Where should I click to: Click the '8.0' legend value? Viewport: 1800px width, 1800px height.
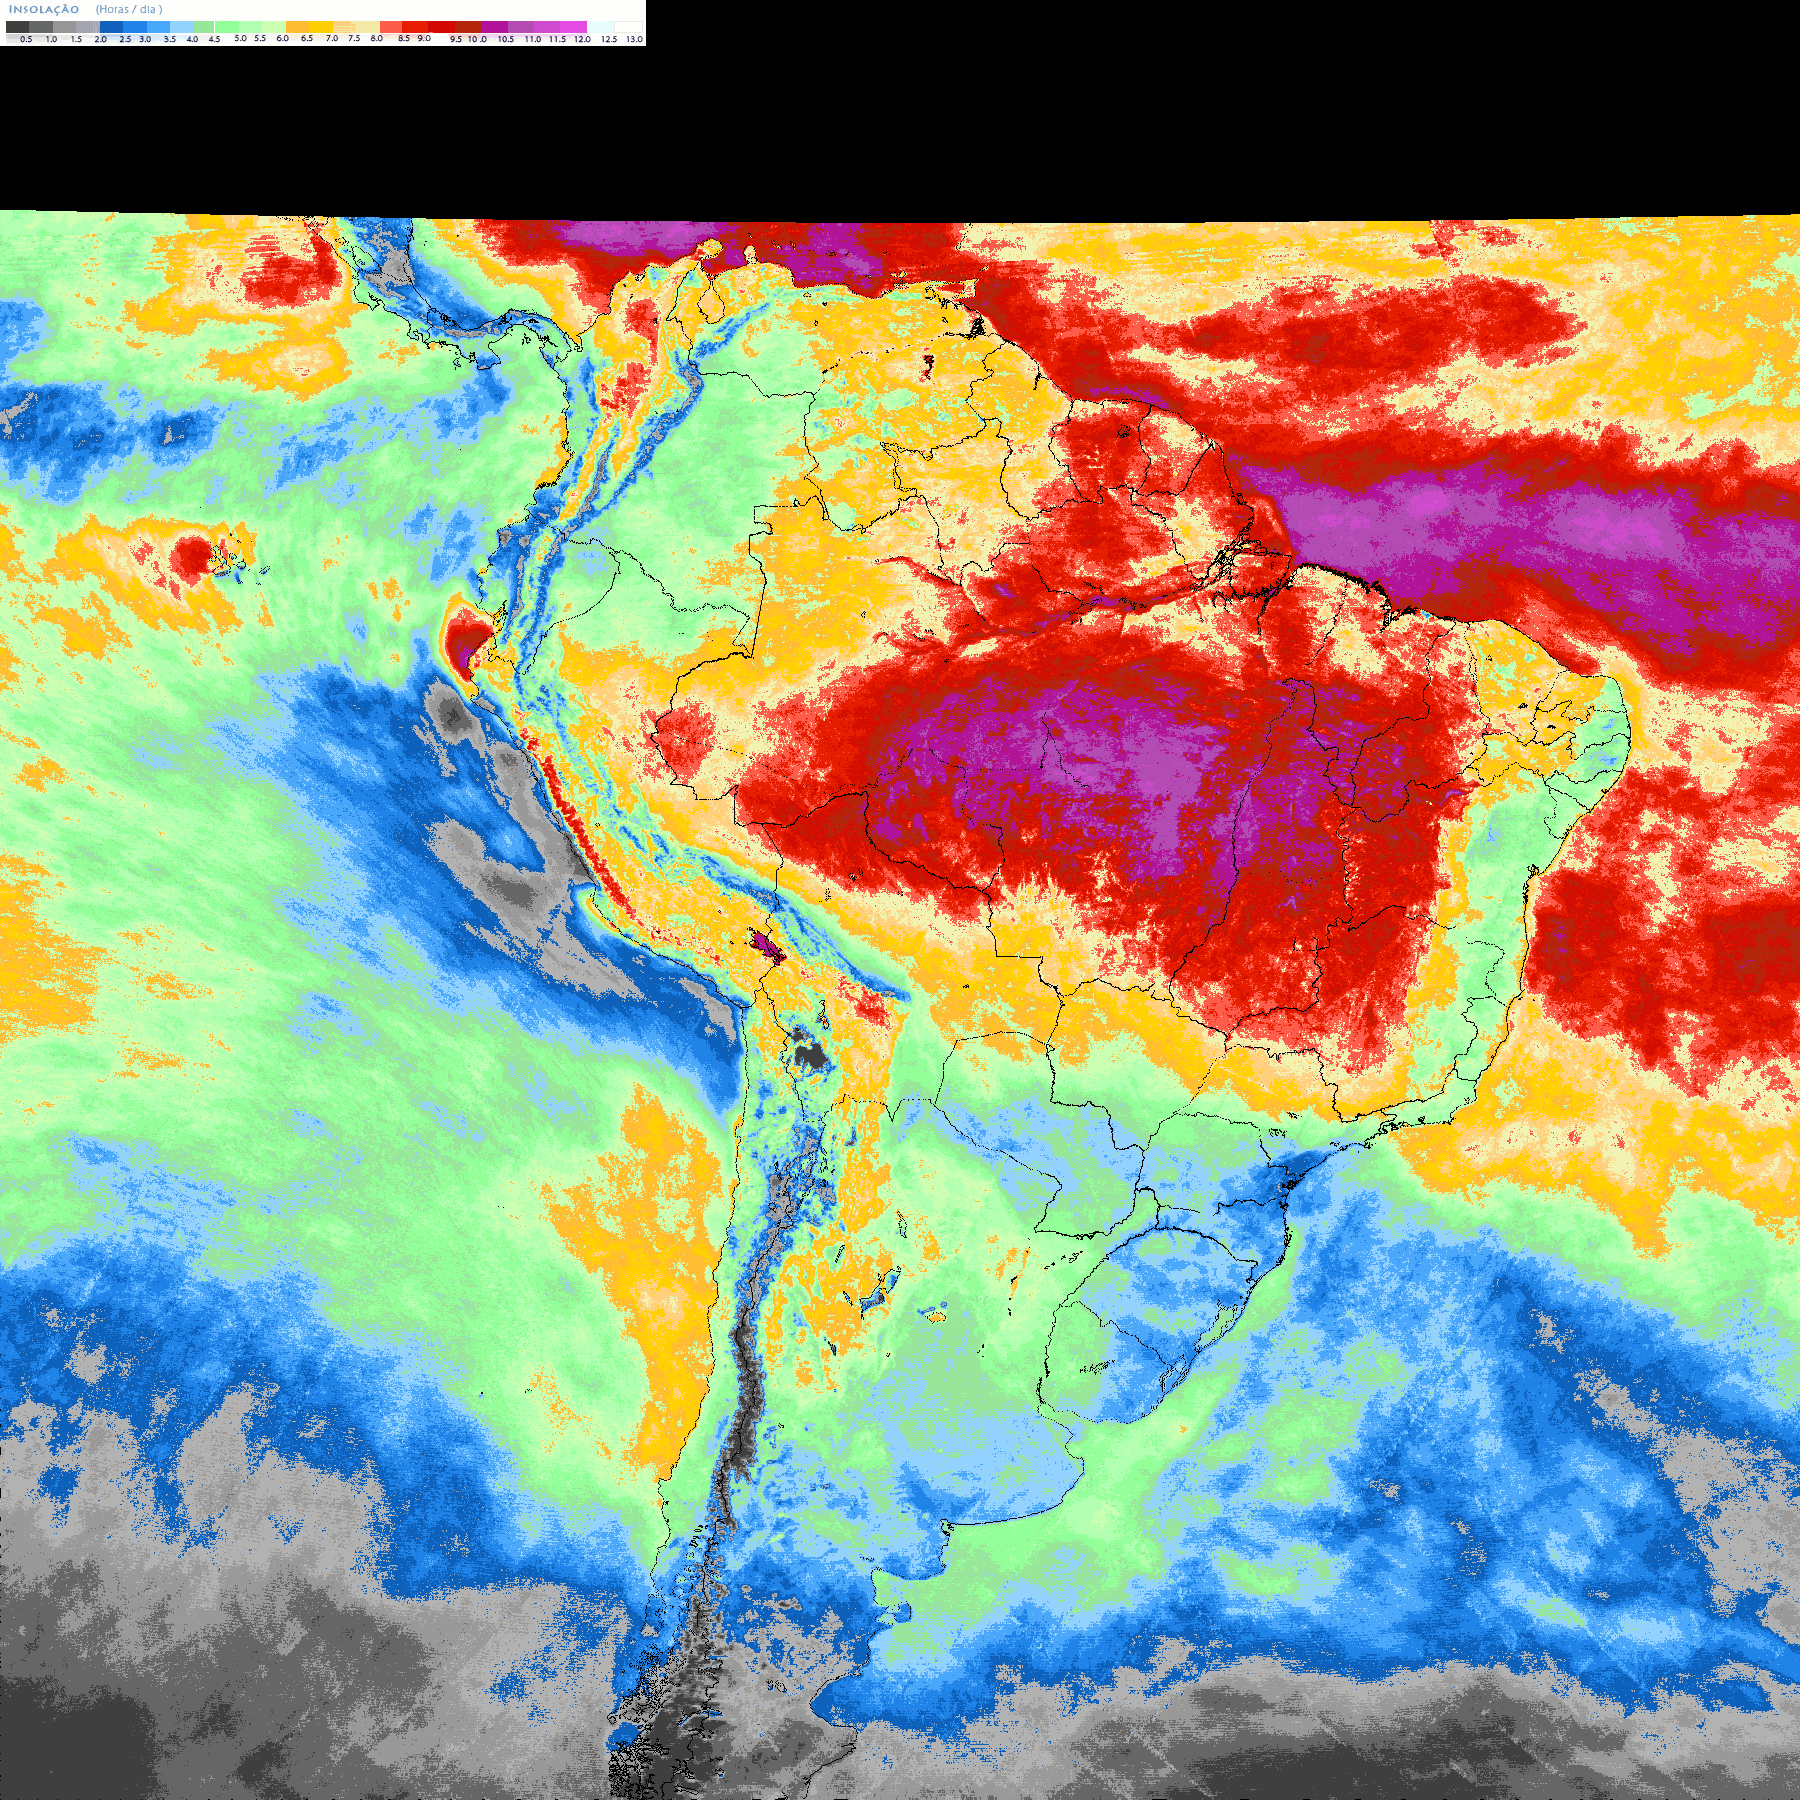tap(376, 38)
